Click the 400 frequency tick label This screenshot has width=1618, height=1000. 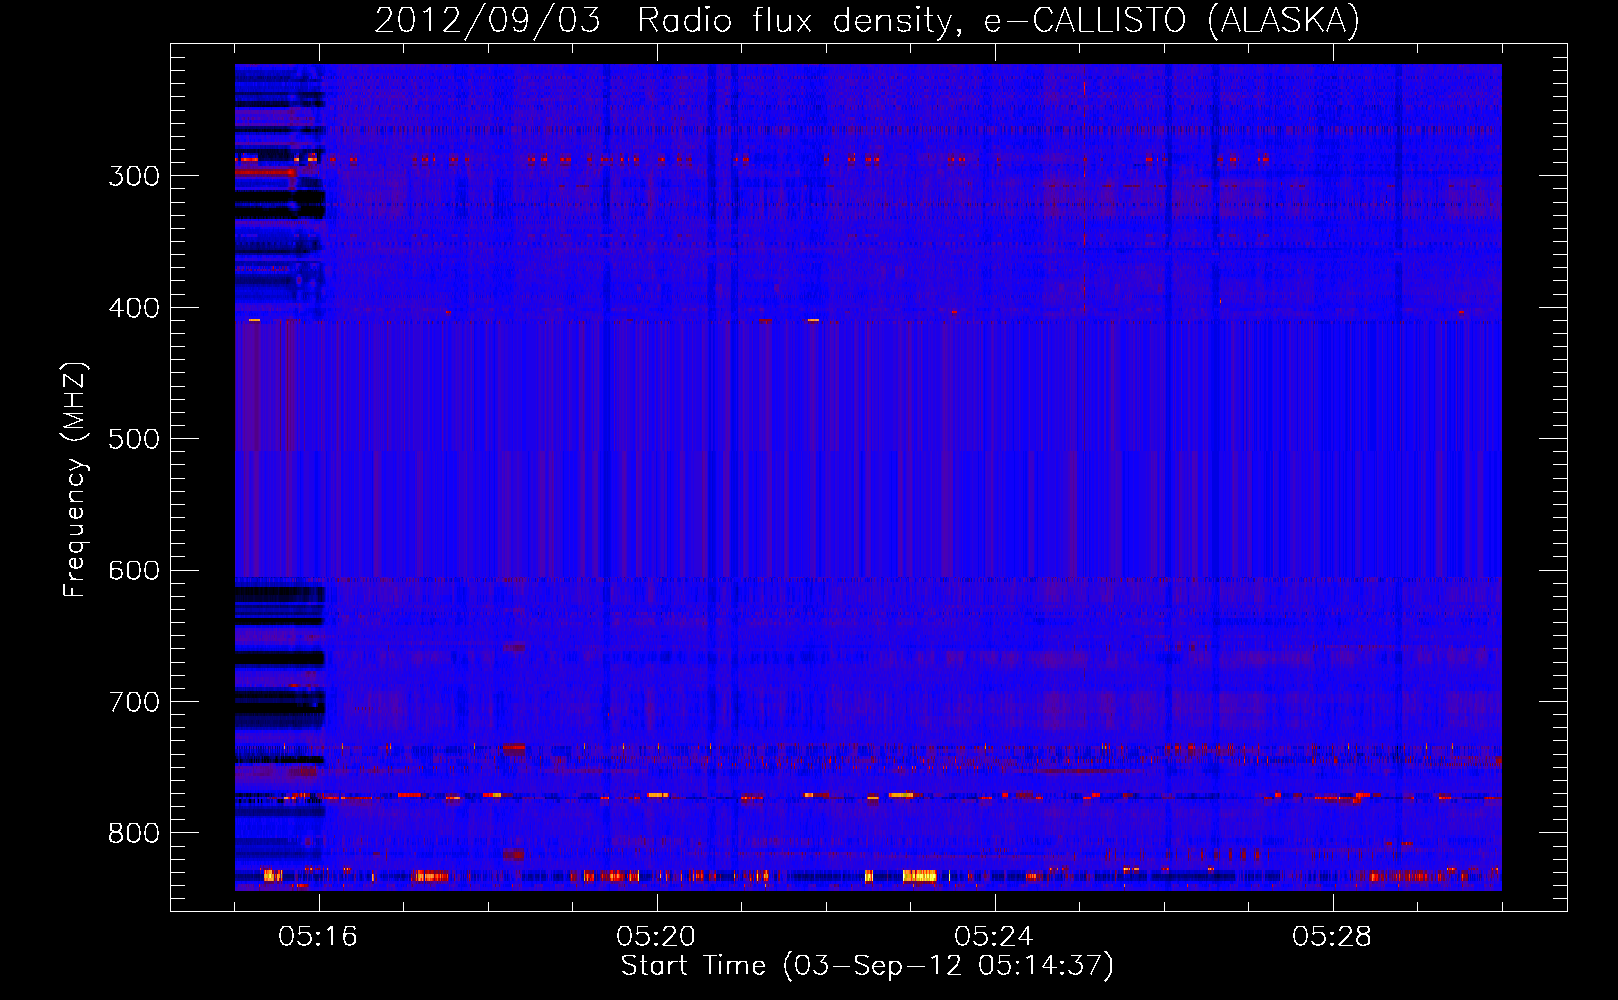click(134, 308)
